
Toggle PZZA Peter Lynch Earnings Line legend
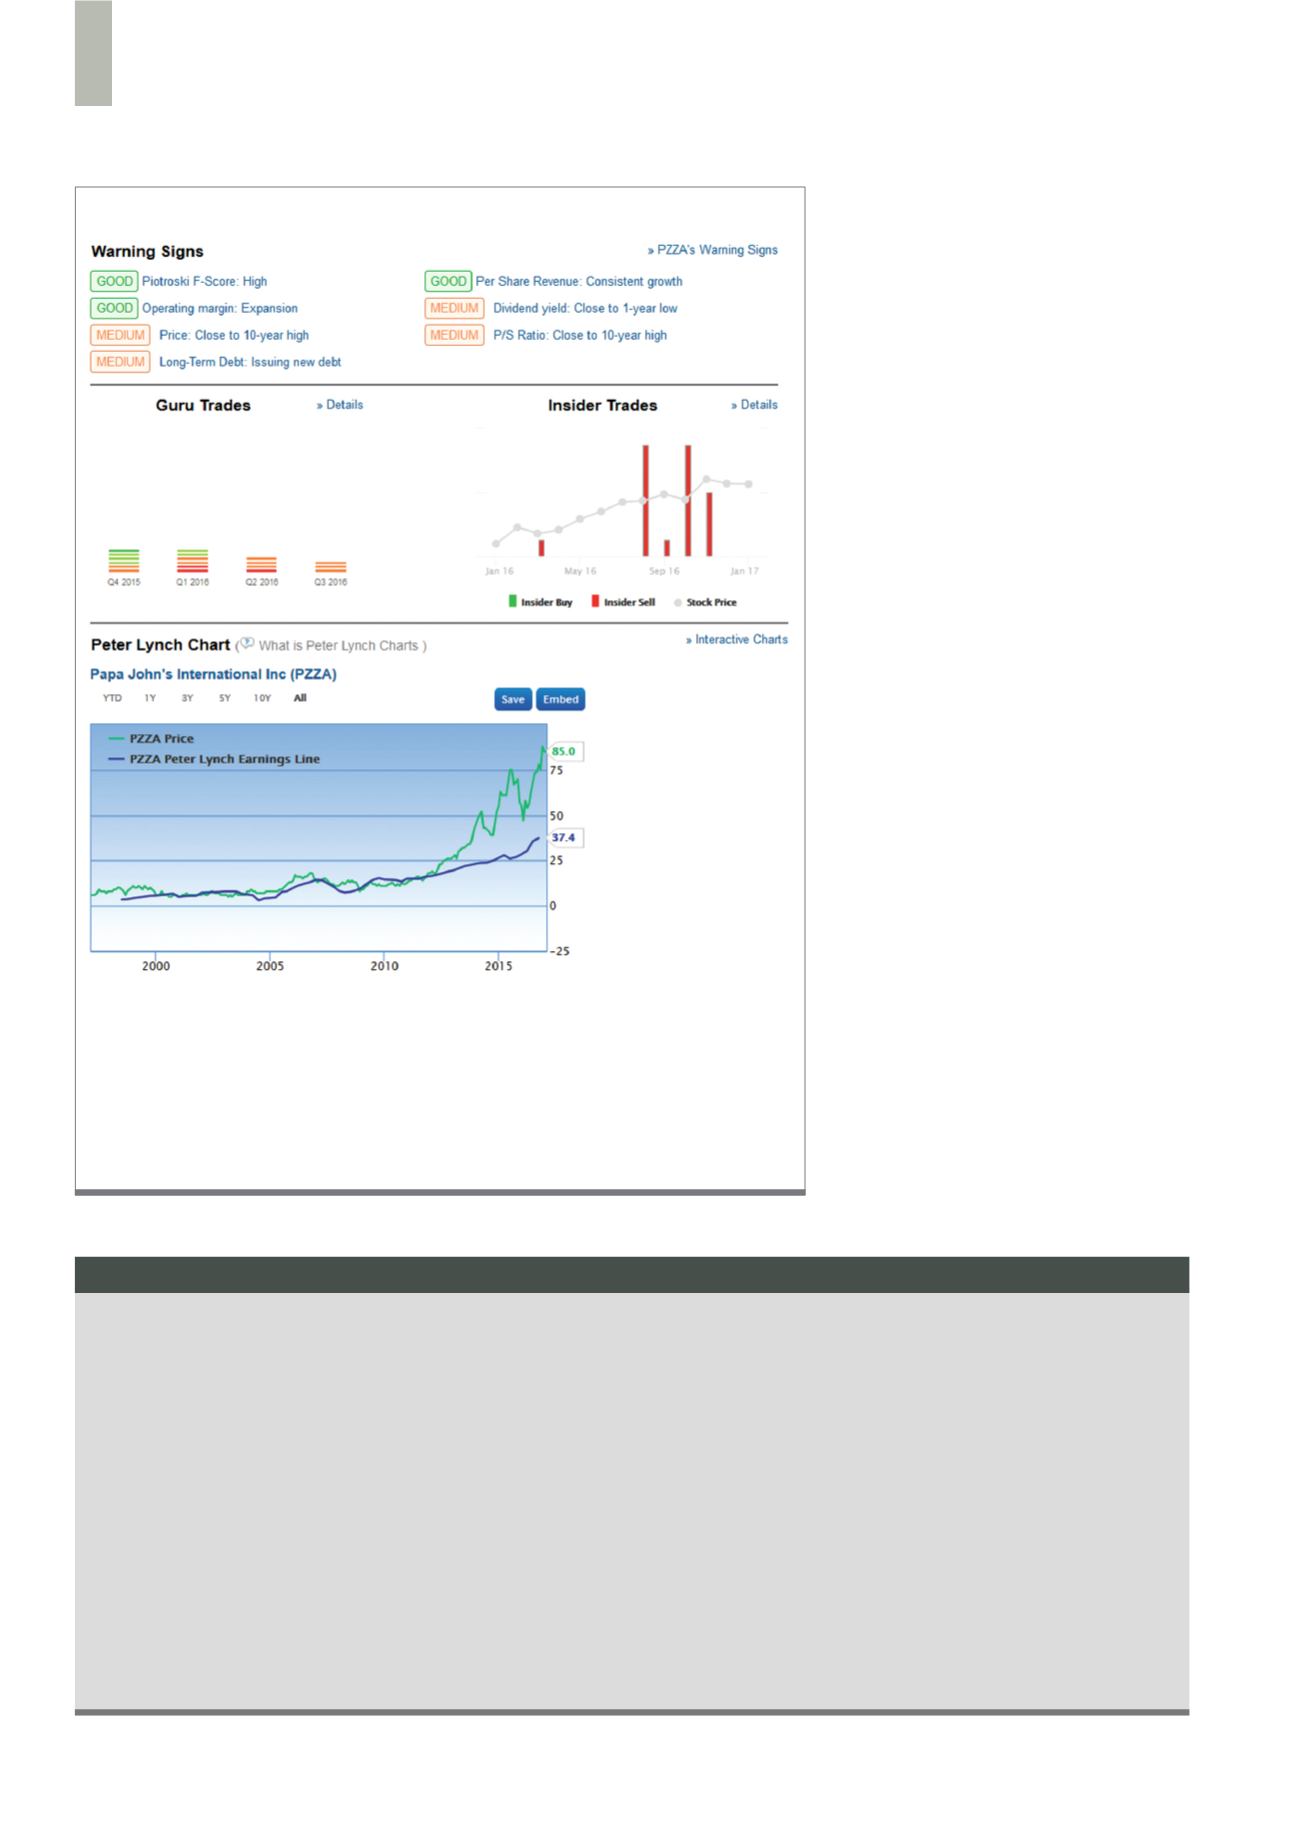coord(214,759)
